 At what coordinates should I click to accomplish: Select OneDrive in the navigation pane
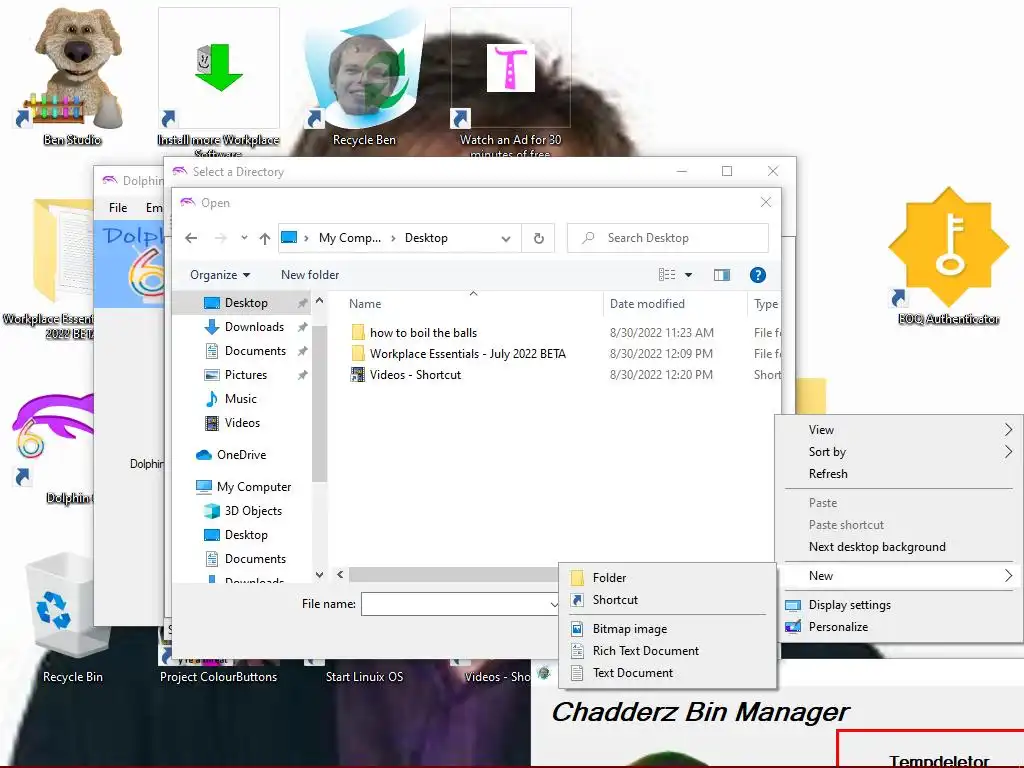click(241, 455)
